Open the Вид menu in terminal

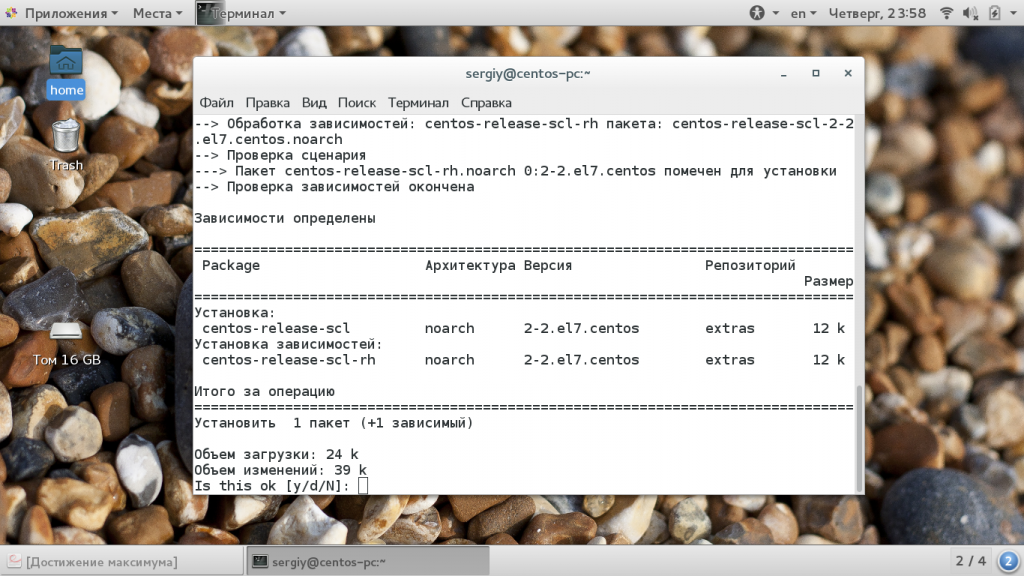(314, 102)
